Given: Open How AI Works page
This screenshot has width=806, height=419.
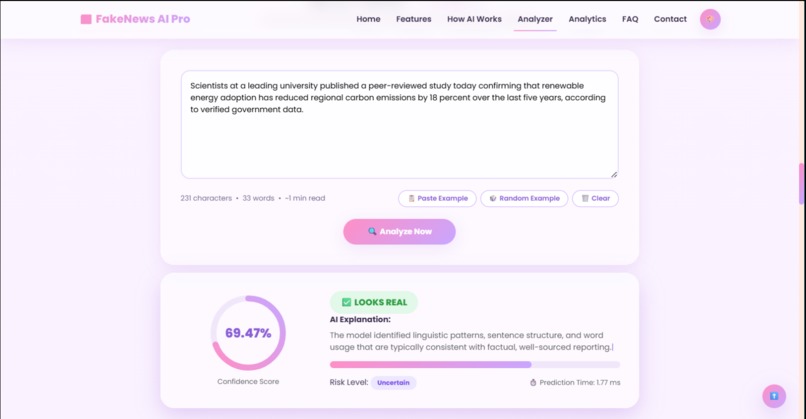Looking at the screenshot, I should 474,19.
